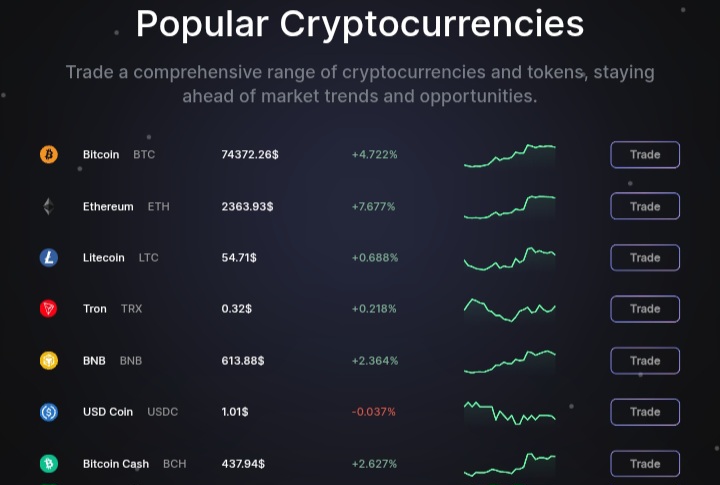The height and width of the screenshot is (485, 720).
Task: Open the Bitcoin price sparkline chart
Action: [x=509, y=155]
